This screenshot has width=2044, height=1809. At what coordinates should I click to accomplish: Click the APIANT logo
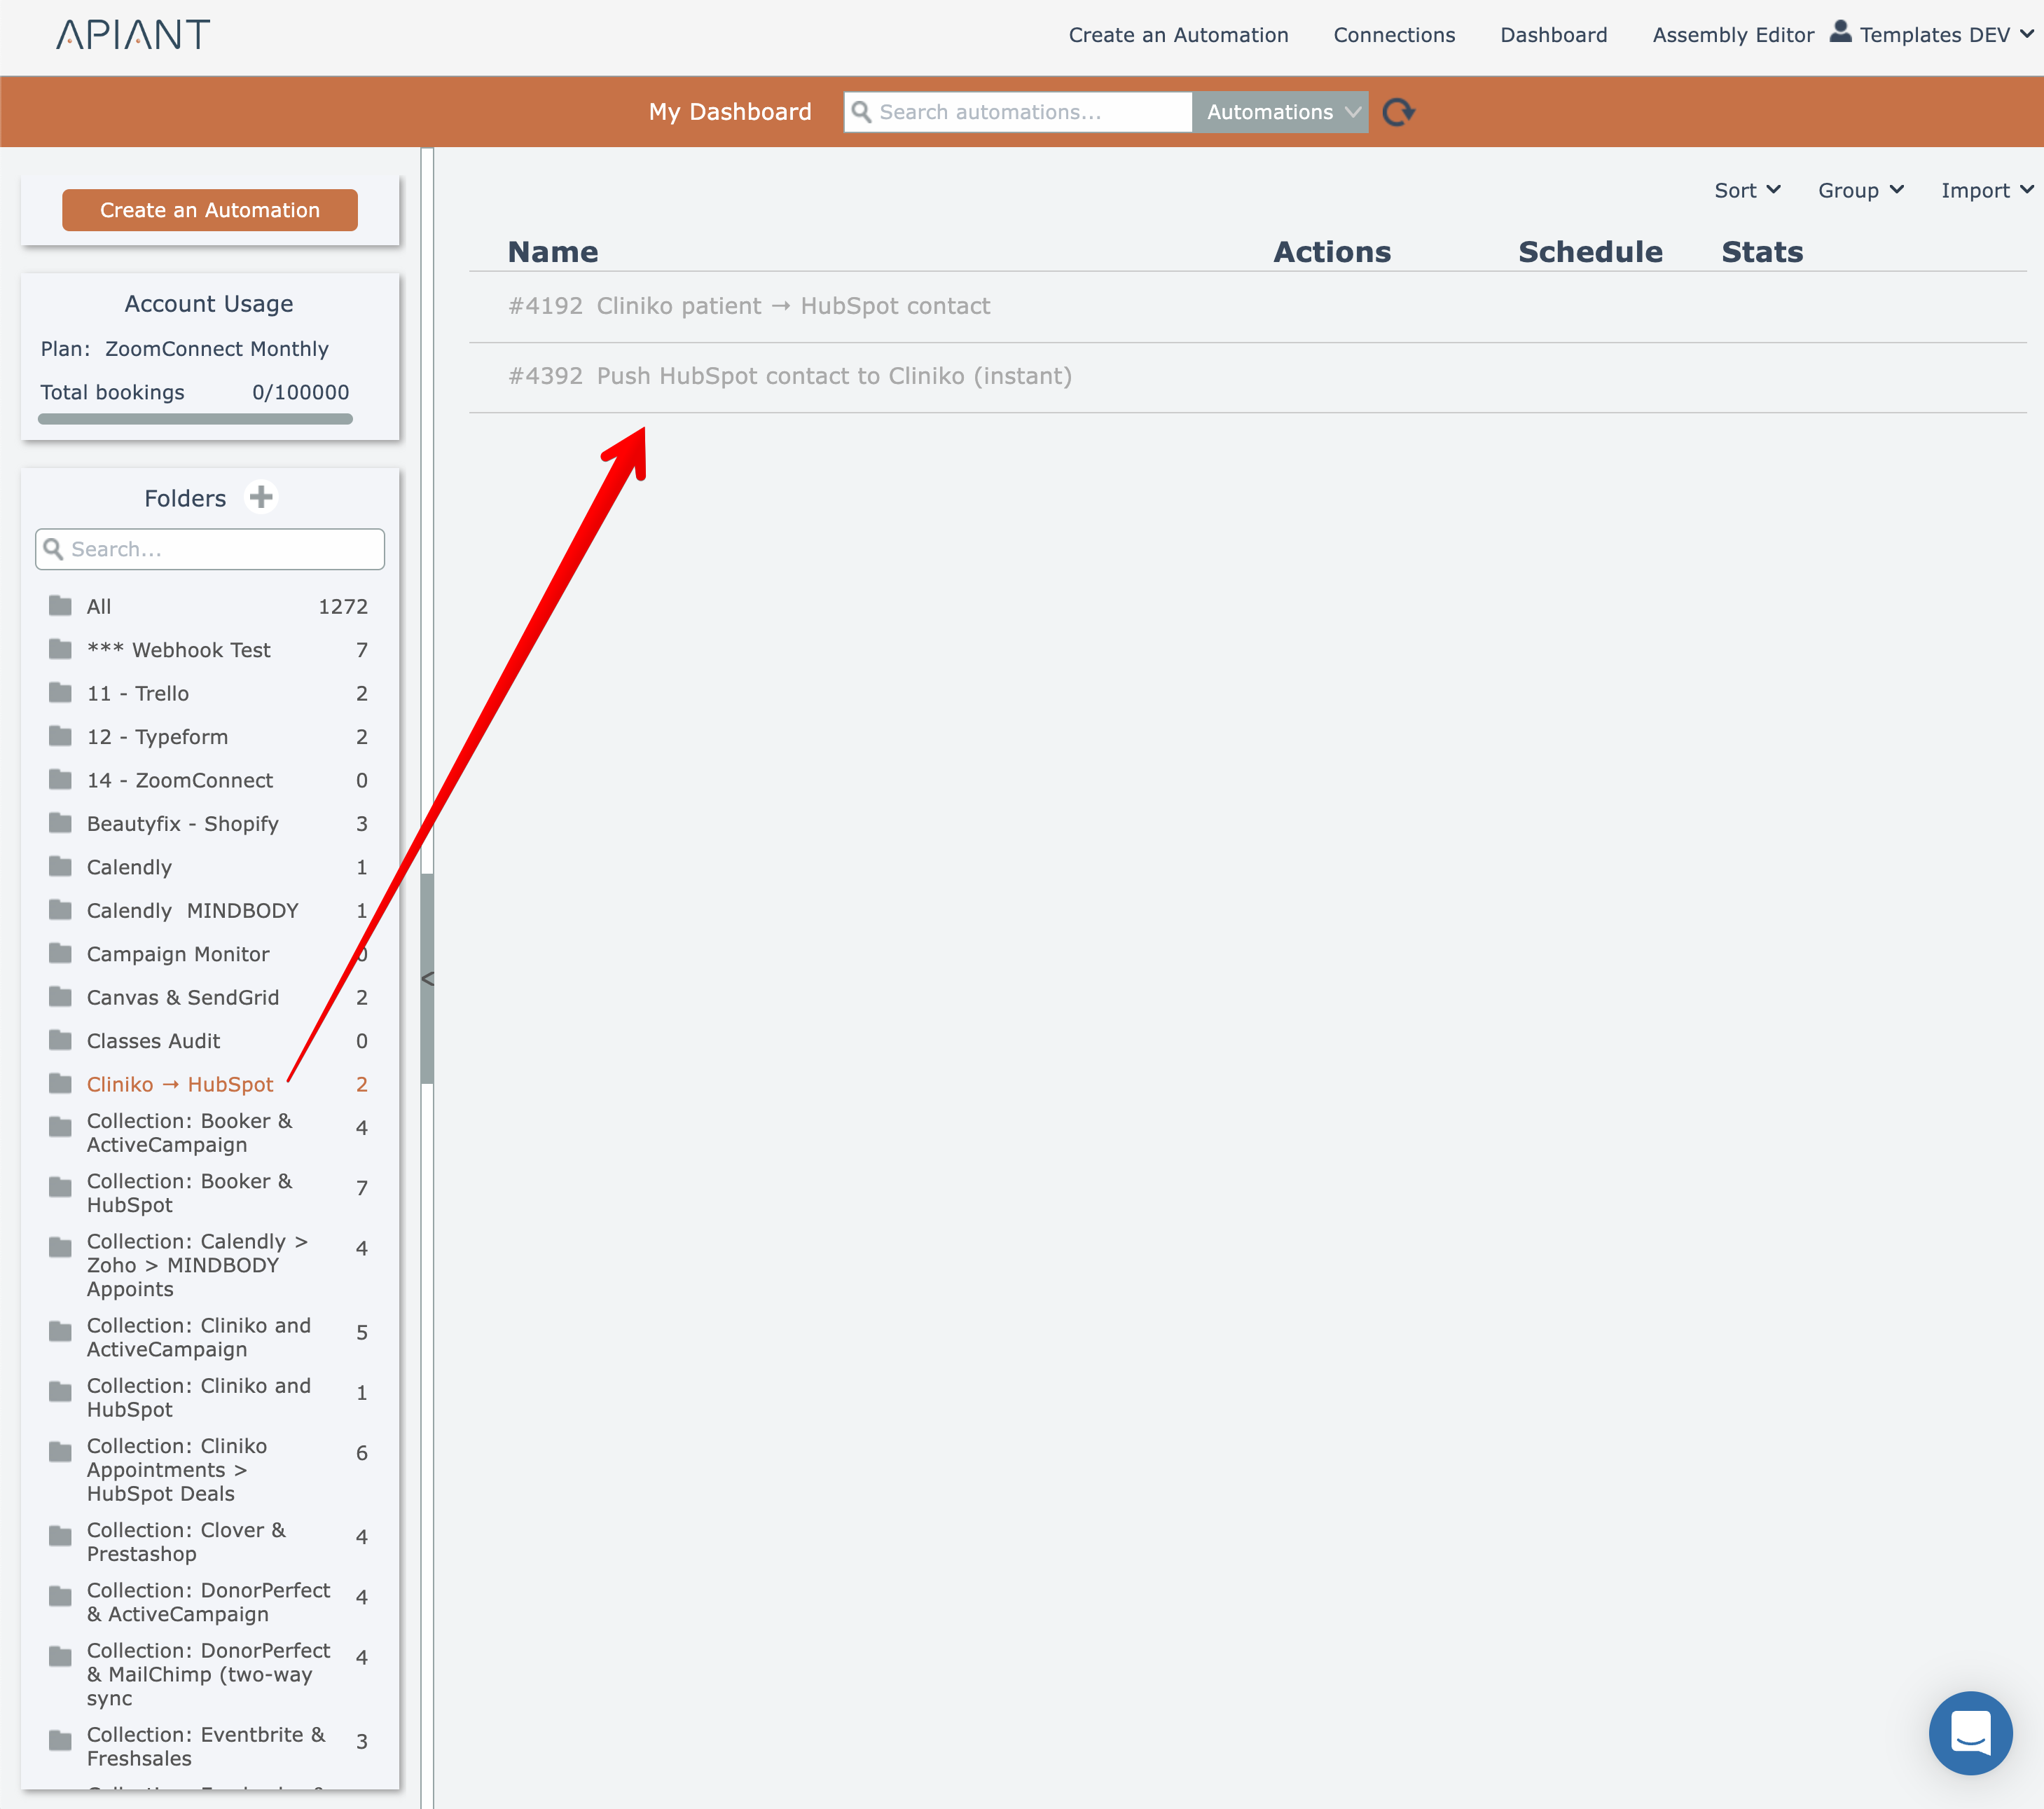[x=133, y=35]
